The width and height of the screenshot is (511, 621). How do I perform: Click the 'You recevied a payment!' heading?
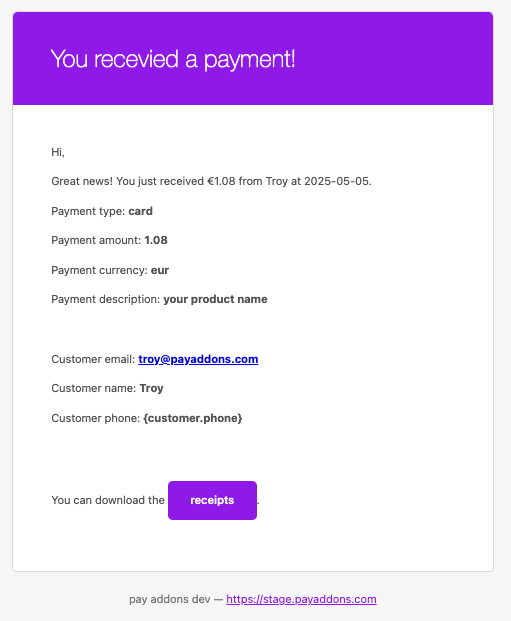pos(173,59)
